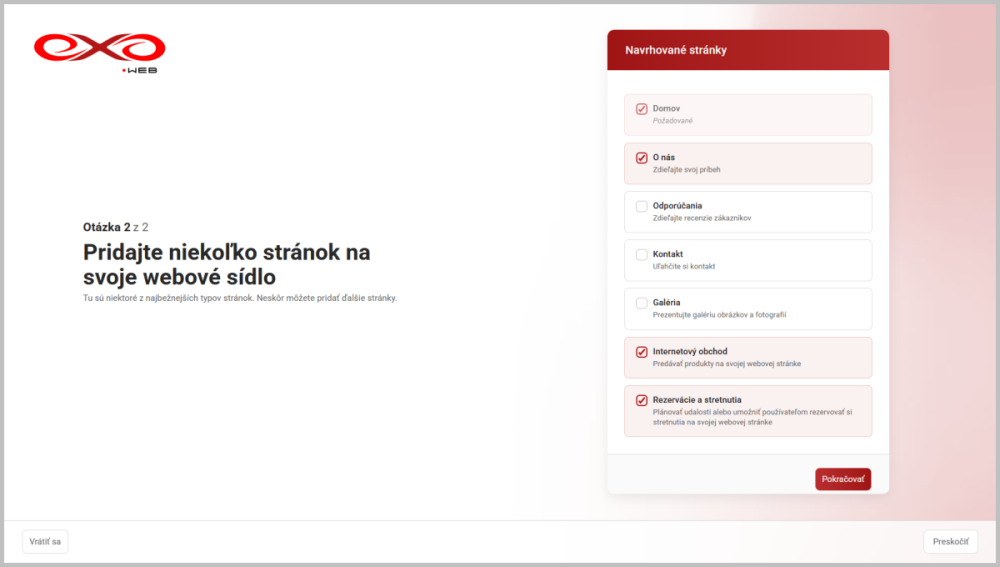Viewport: 1000px width, 567px height.
Task: Click the 'Pridajte niekoľko stránok' heading
Action: (226, 264)
